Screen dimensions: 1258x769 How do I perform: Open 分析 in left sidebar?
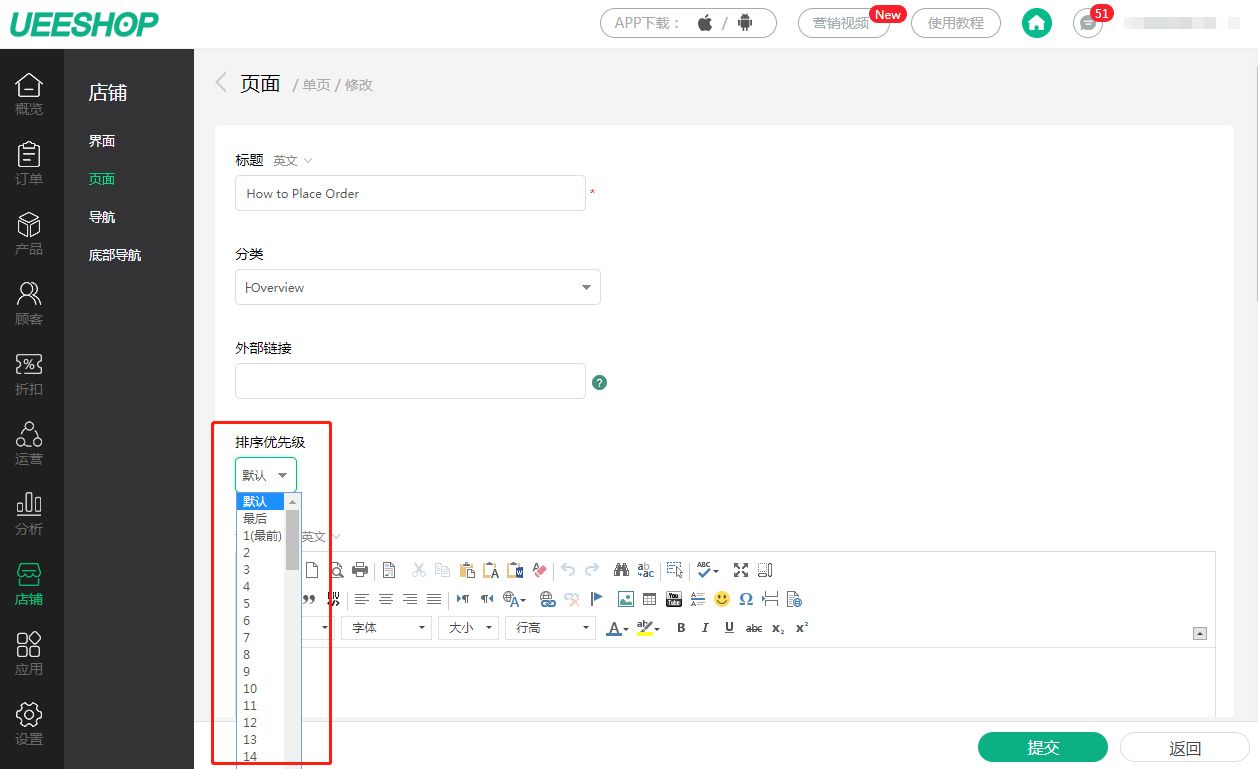29,515
